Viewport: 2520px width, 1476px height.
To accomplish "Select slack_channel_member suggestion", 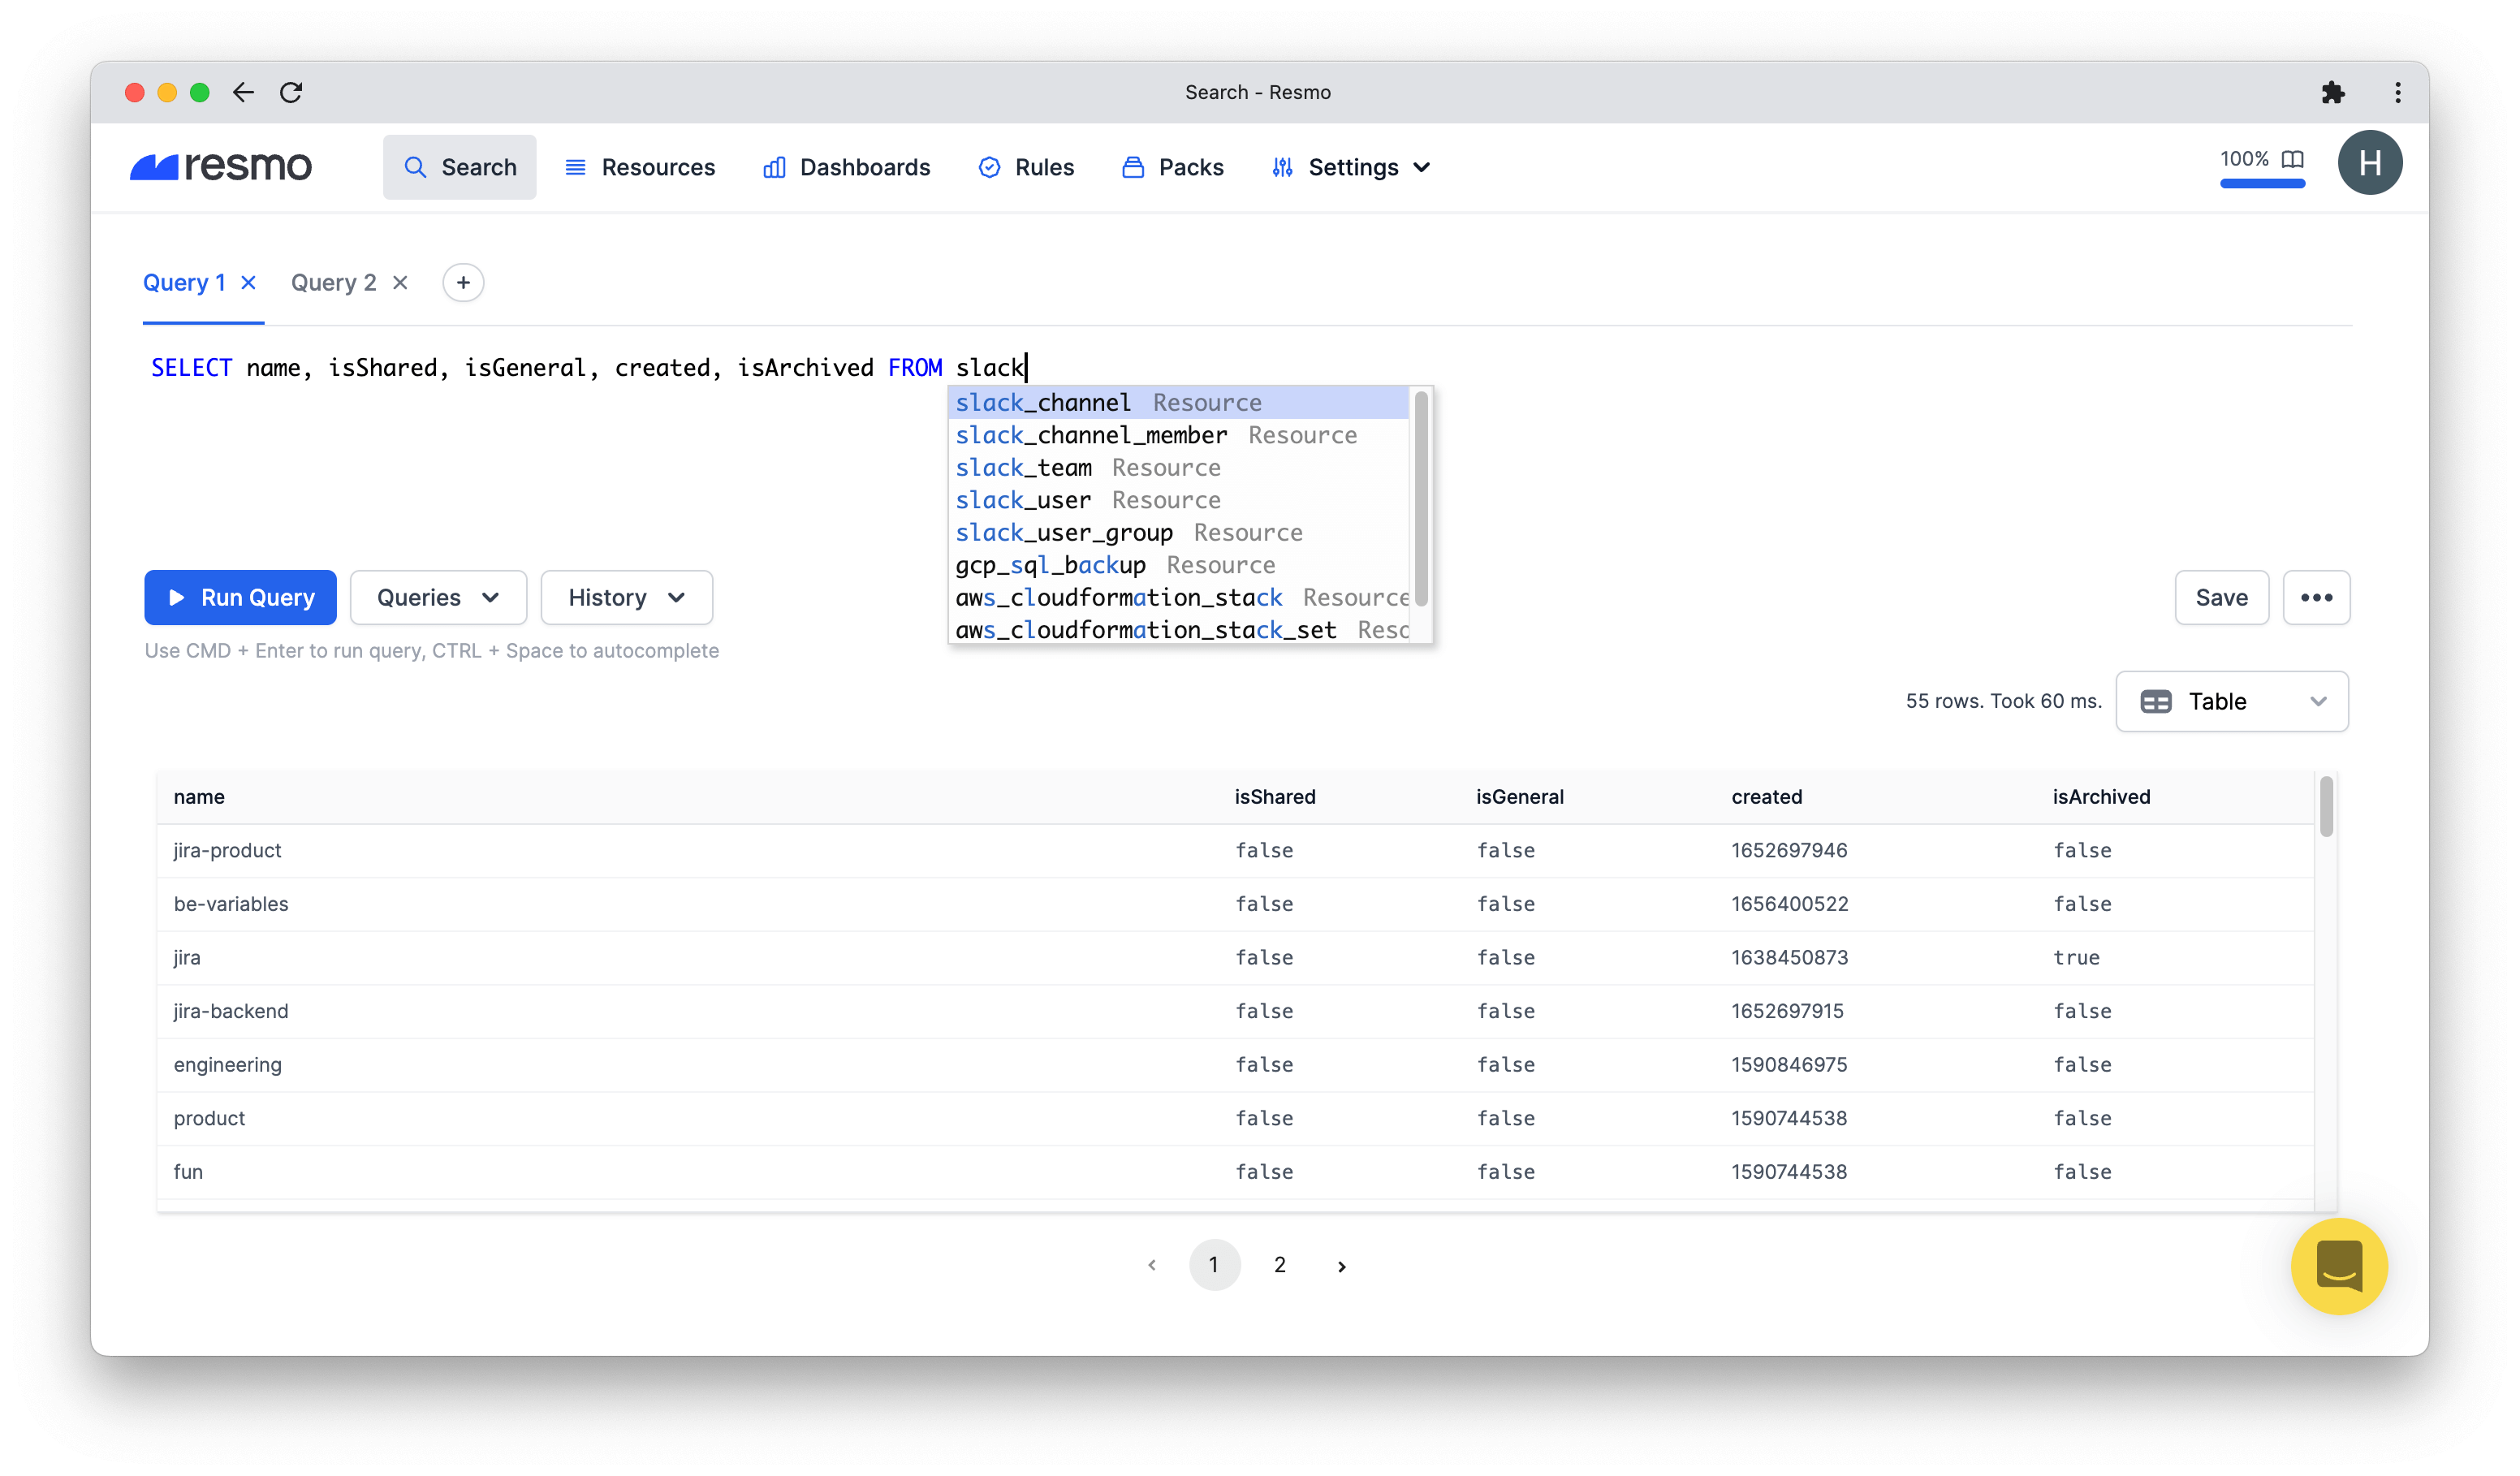I will (x=1178, y=435).
